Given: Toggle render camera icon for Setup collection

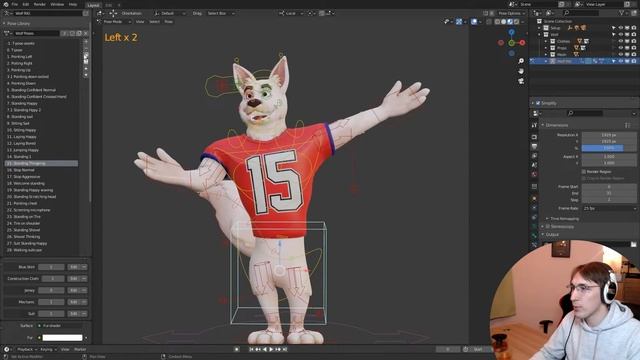Looking at the screenshot, I should point(633,28).
